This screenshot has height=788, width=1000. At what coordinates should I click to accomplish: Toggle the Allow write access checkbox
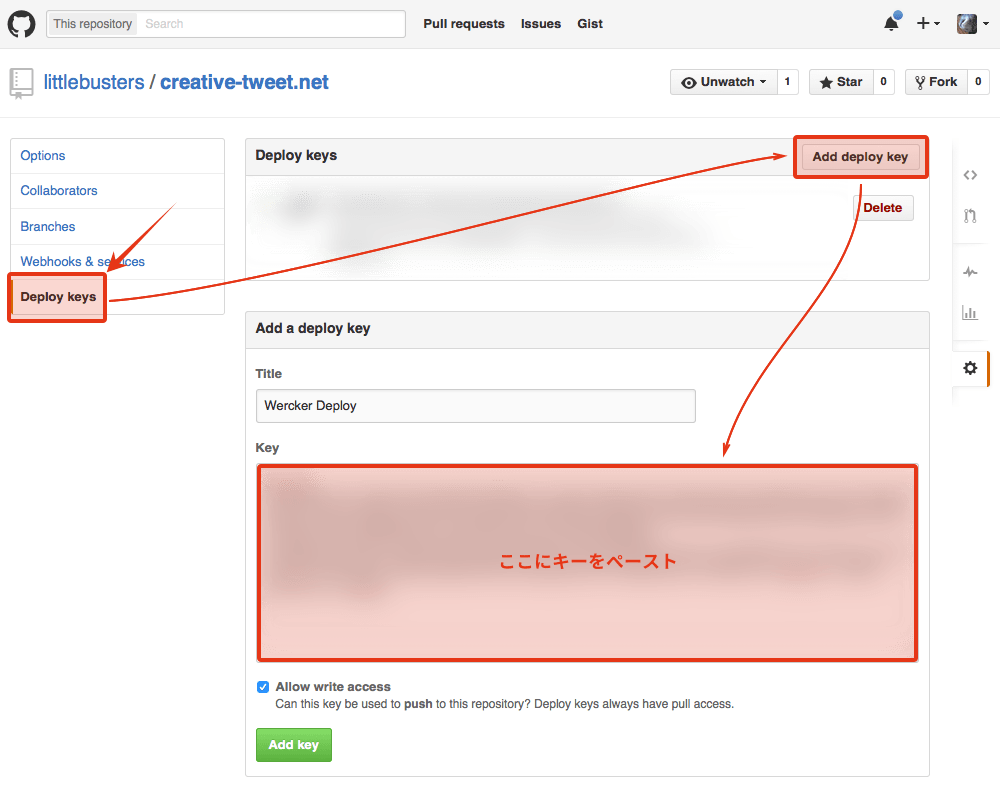pos(263,687)
